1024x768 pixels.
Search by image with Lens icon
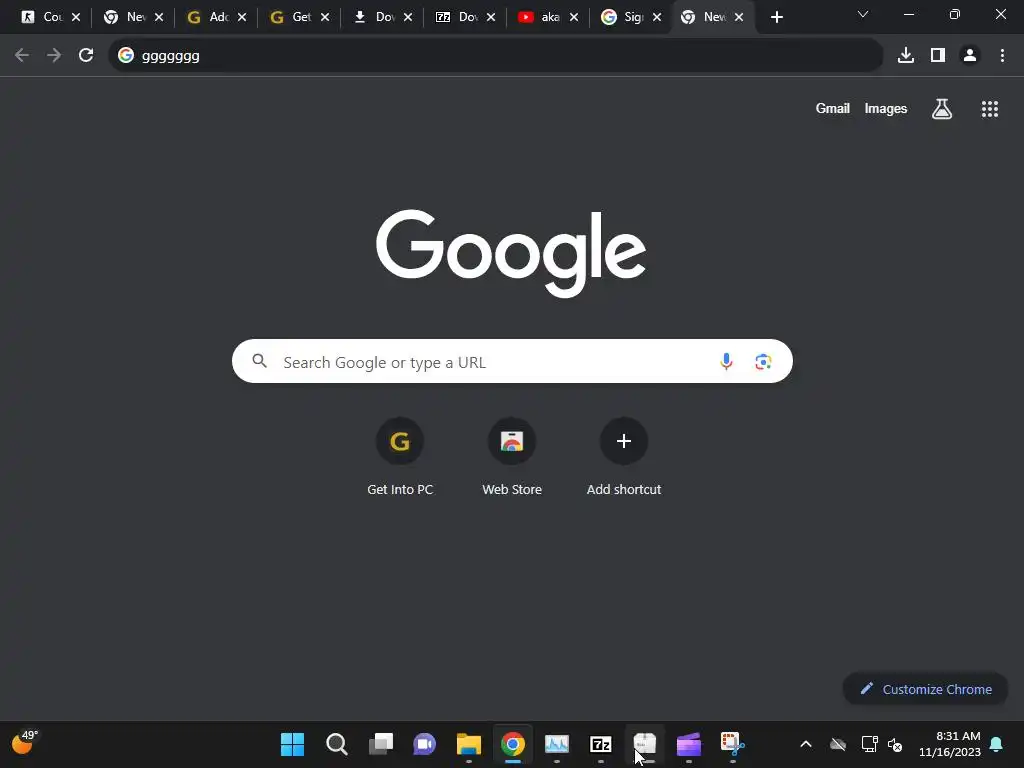click(763, 361)
